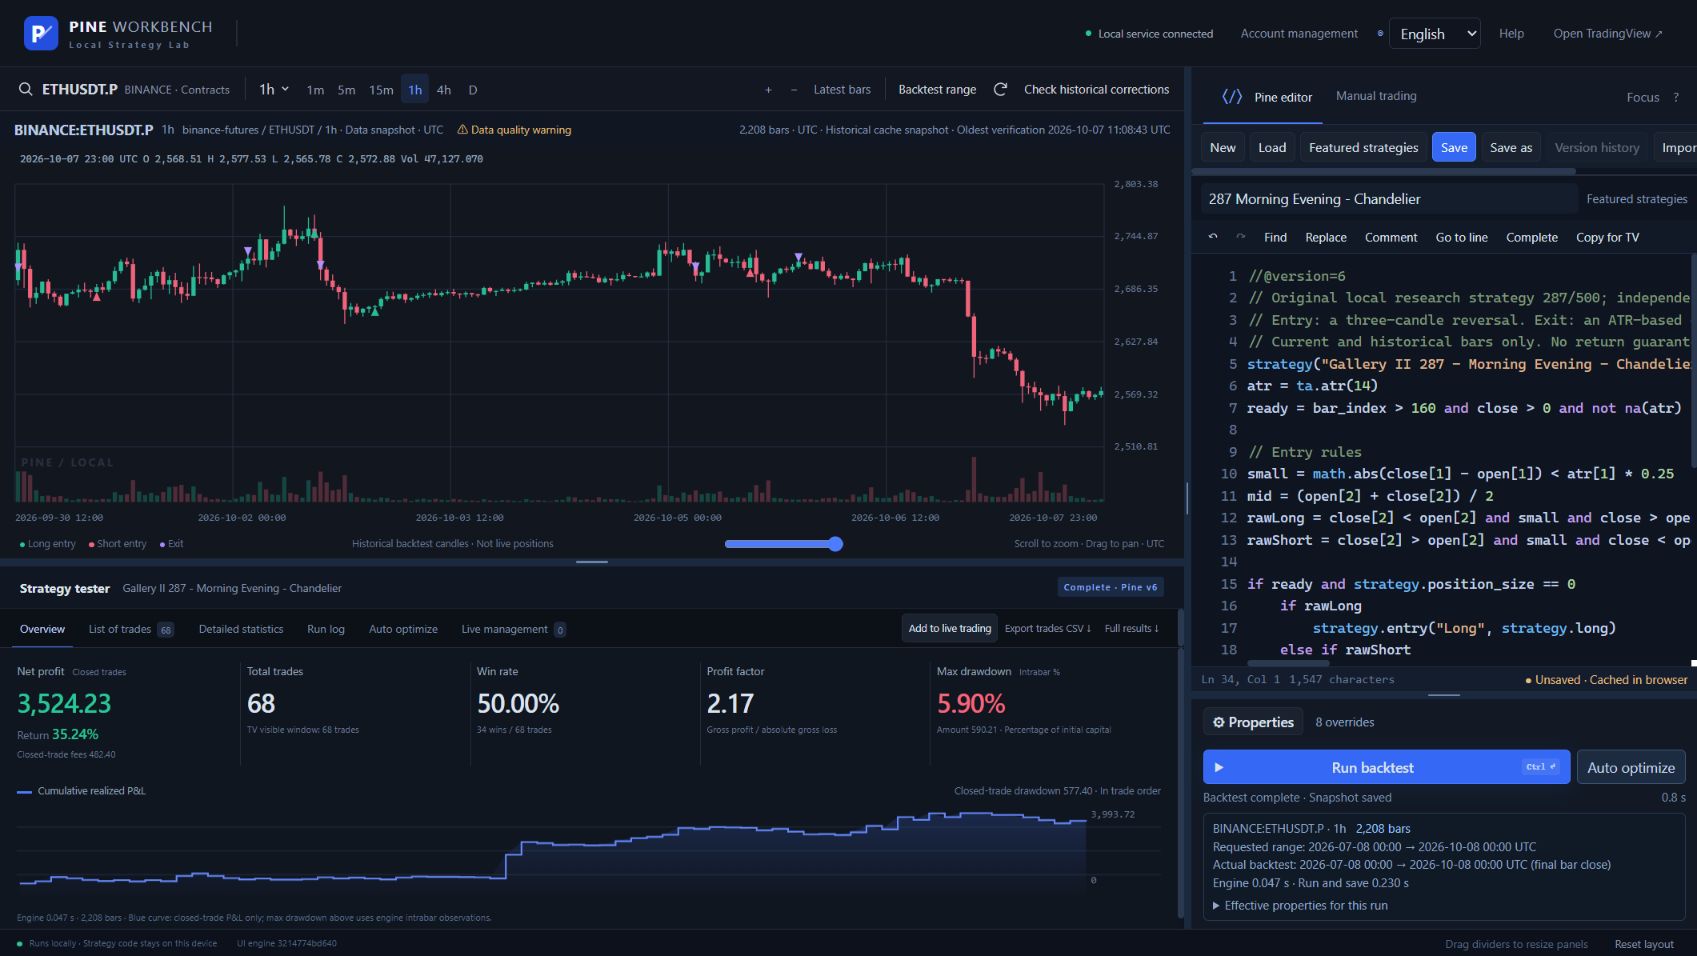
Task: Click the Data quality warning triangle icon
Action: (462, 130)
